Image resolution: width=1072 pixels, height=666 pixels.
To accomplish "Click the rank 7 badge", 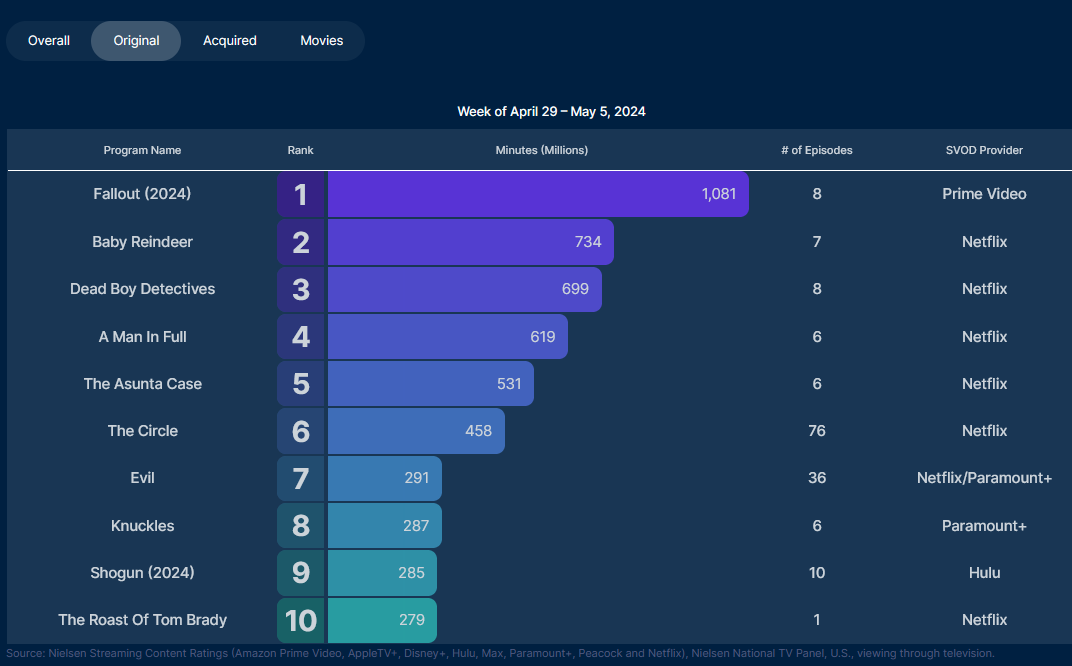I will pyautogui.click(x=301, y=478).
